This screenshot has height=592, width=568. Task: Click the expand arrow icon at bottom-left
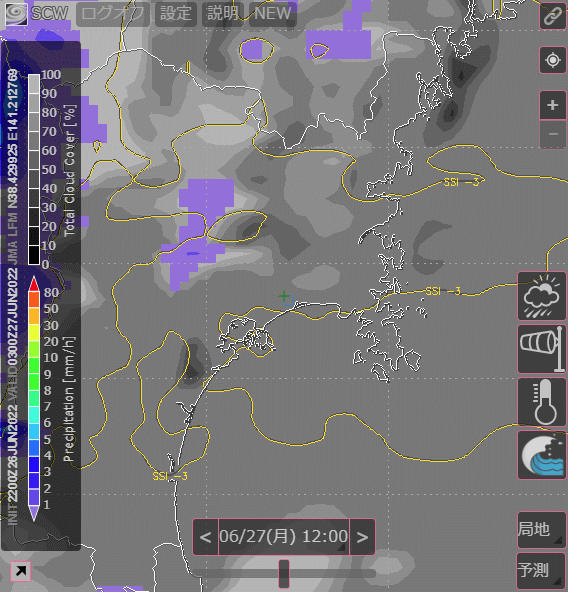[x=20, y=571]
